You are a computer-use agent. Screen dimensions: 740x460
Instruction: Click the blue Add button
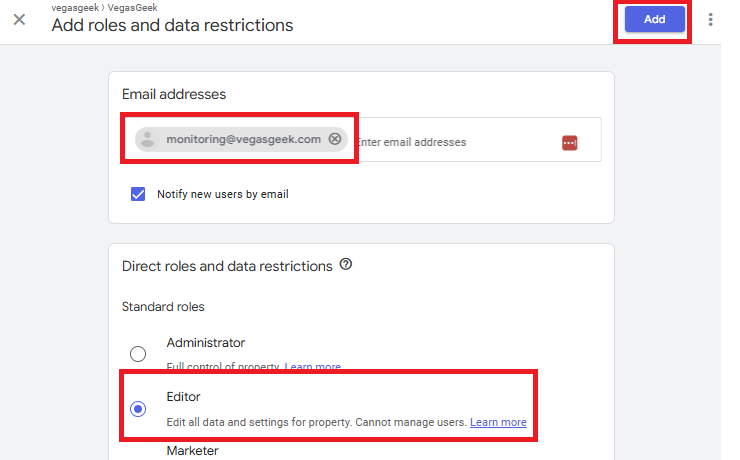tap(654, 19)
